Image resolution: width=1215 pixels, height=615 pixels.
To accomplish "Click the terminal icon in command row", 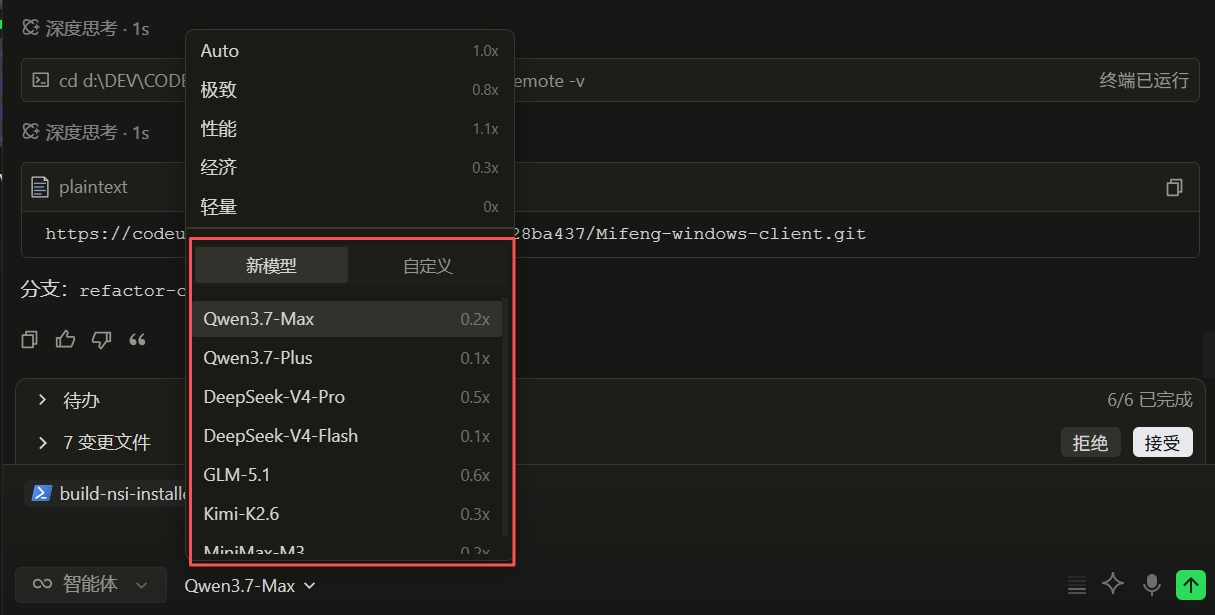I will tap(41, 81).
